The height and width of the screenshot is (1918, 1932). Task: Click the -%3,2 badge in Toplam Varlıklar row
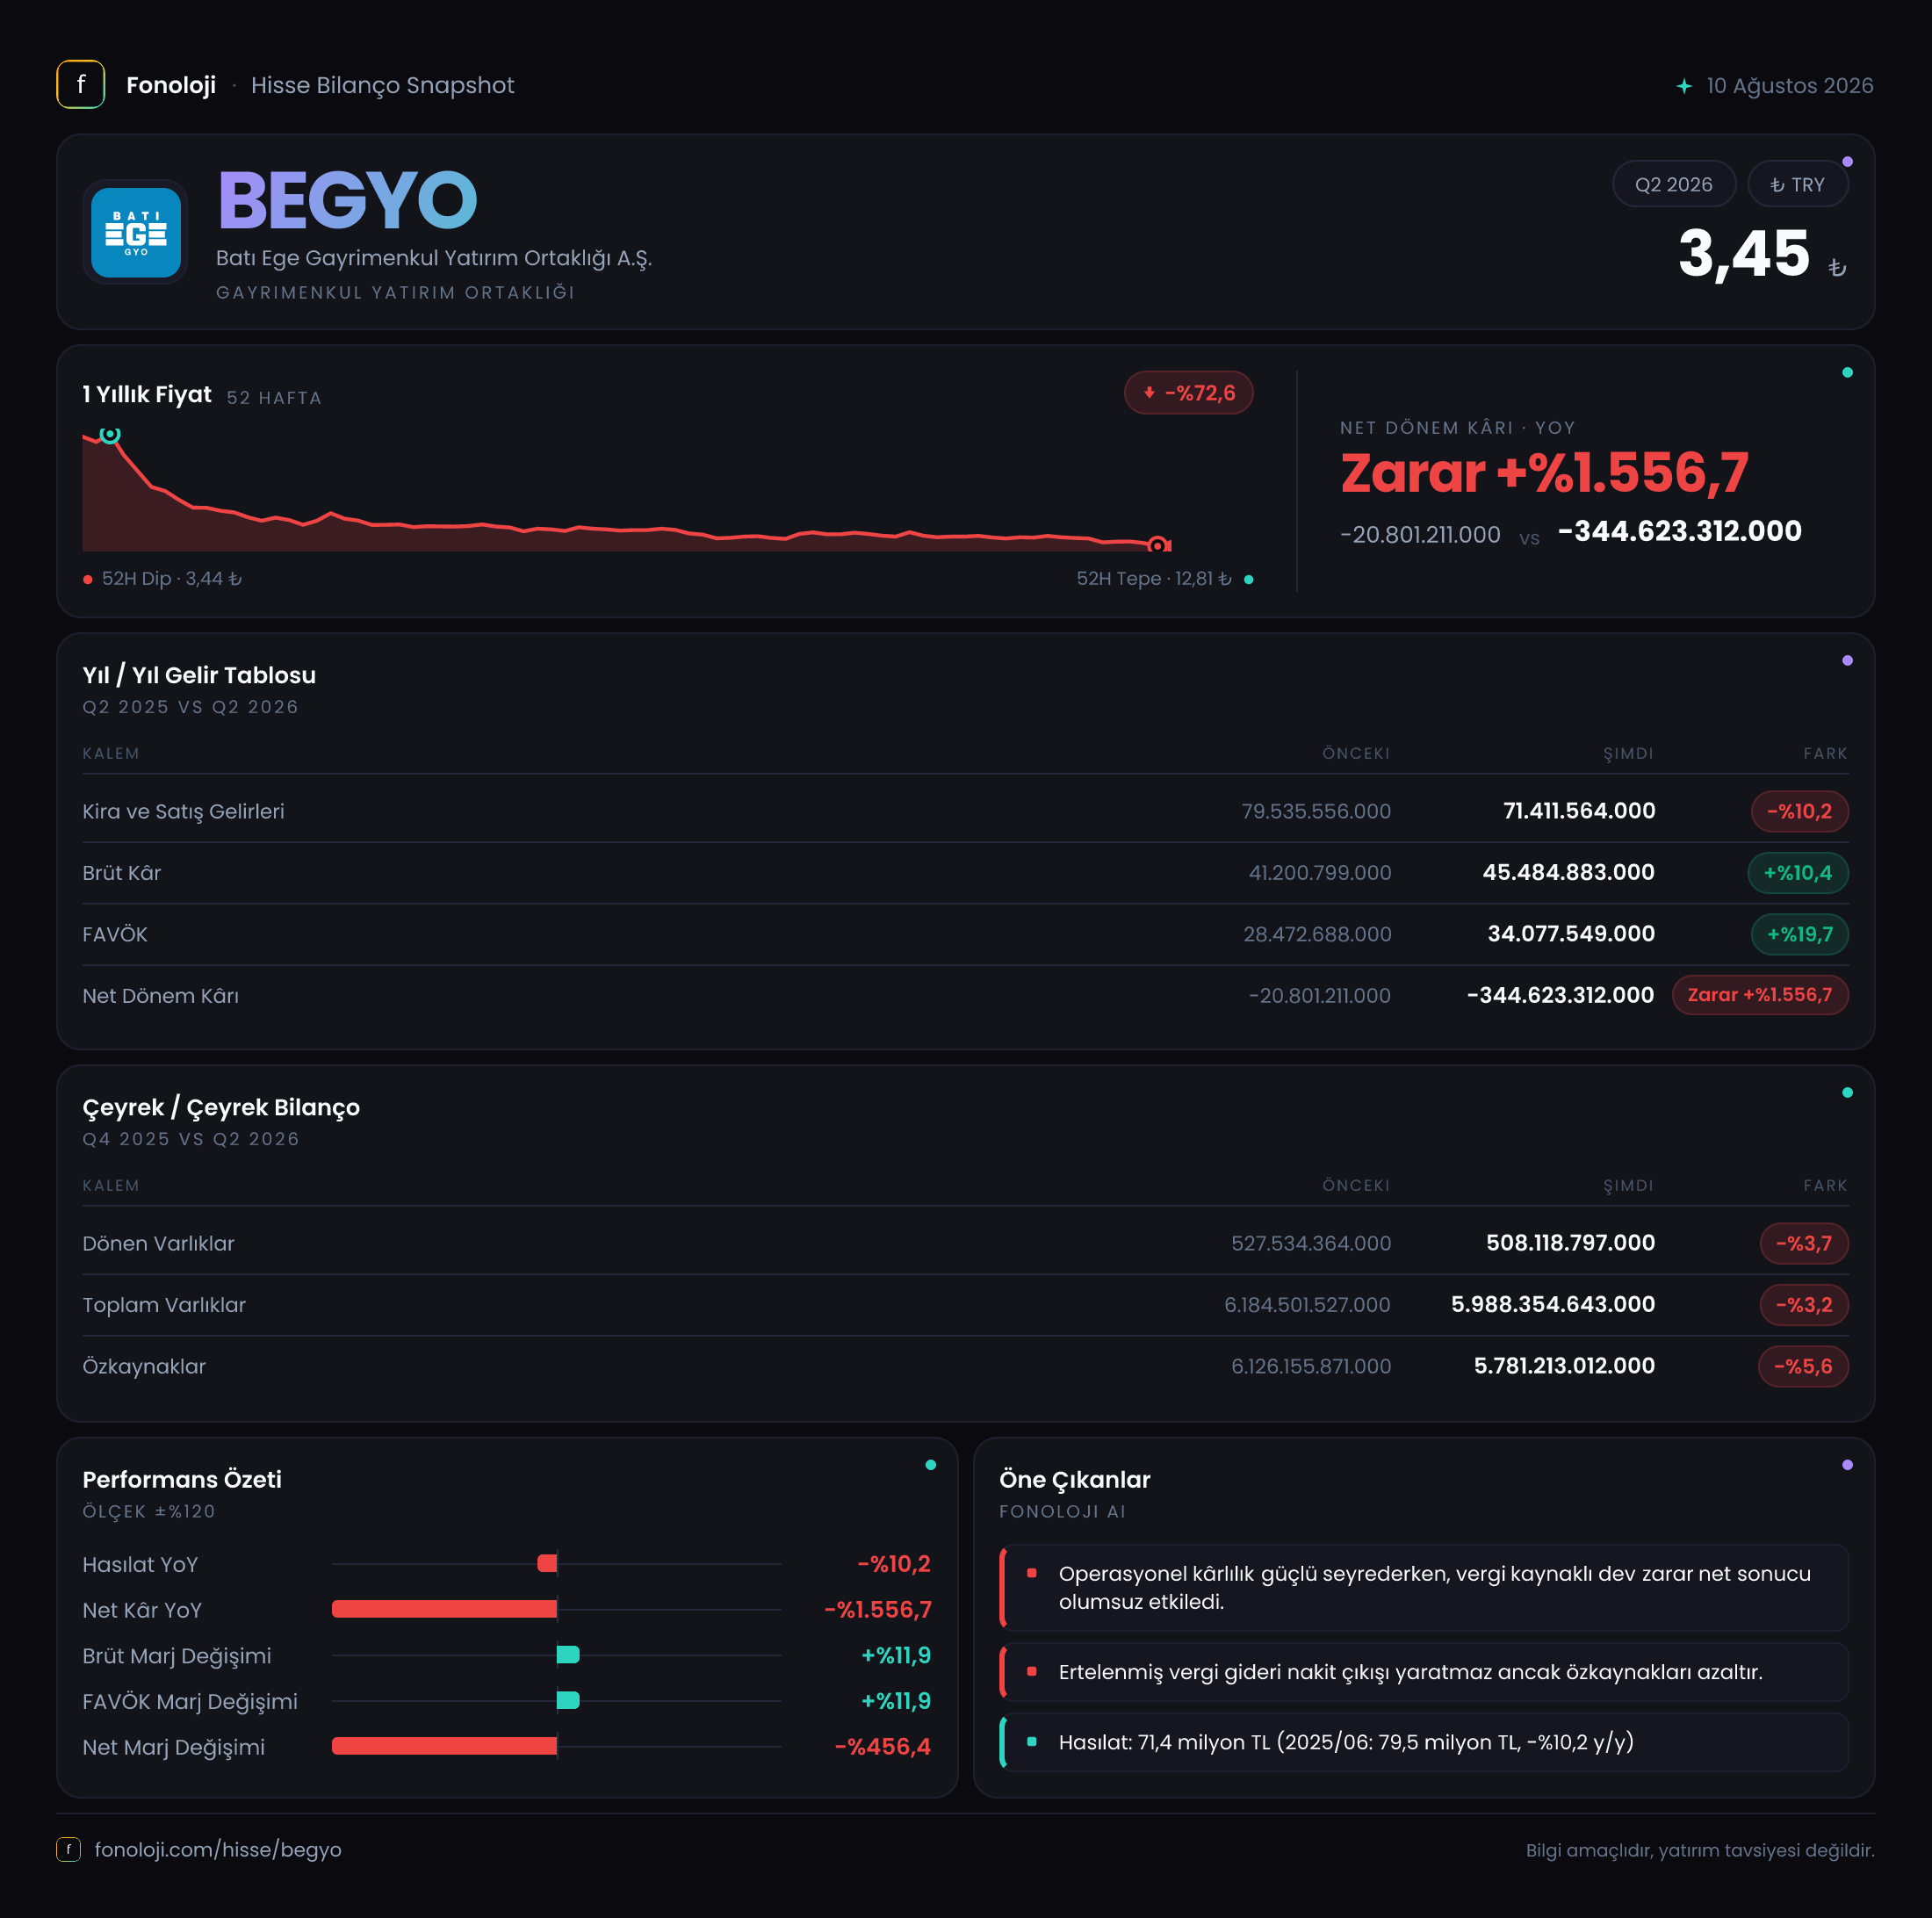(1803, 1304)
